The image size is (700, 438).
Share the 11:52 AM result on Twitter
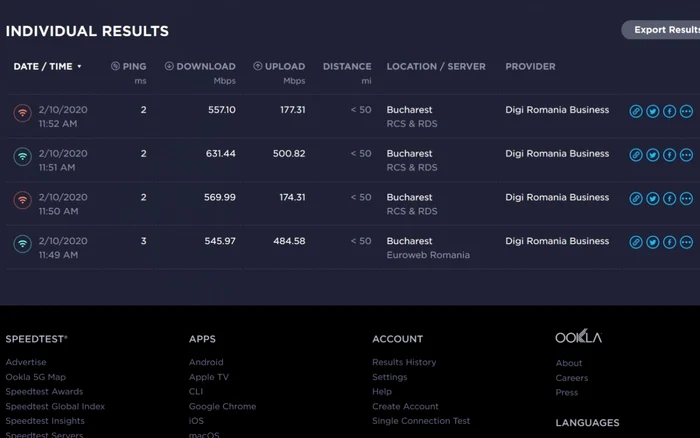(653, 111)
